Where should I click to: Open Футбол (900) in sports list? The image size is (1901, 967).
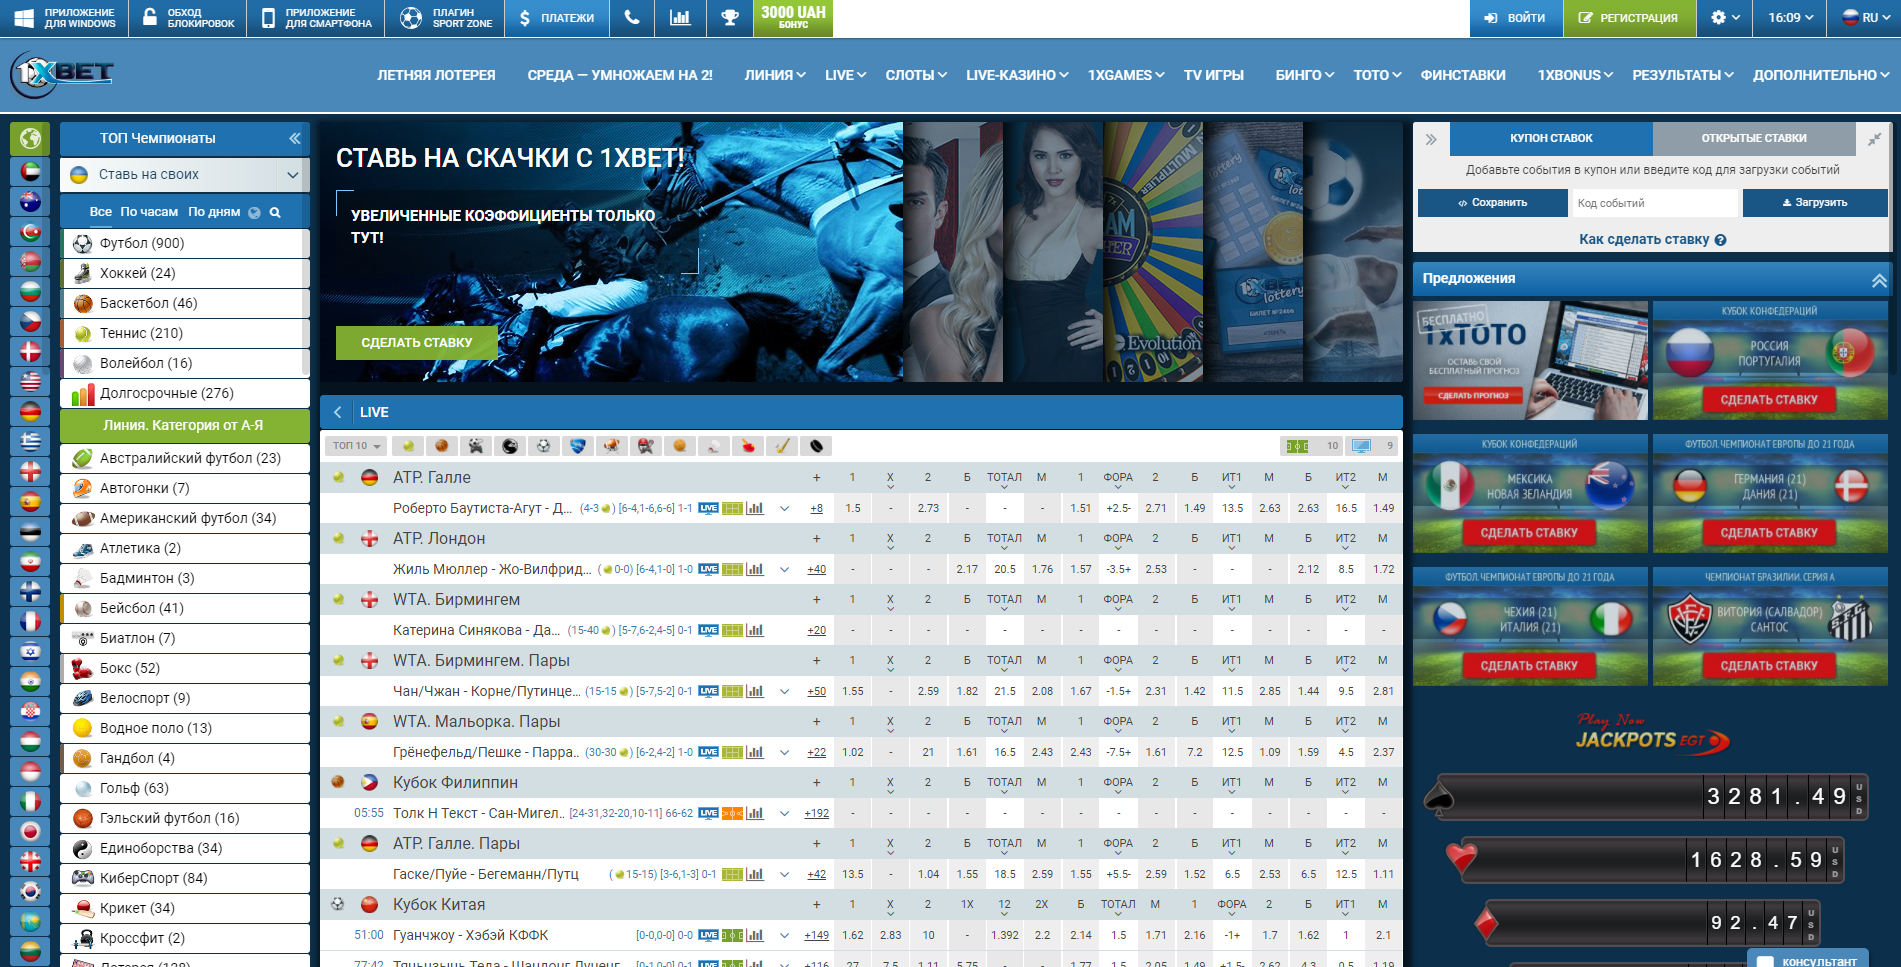185,243
